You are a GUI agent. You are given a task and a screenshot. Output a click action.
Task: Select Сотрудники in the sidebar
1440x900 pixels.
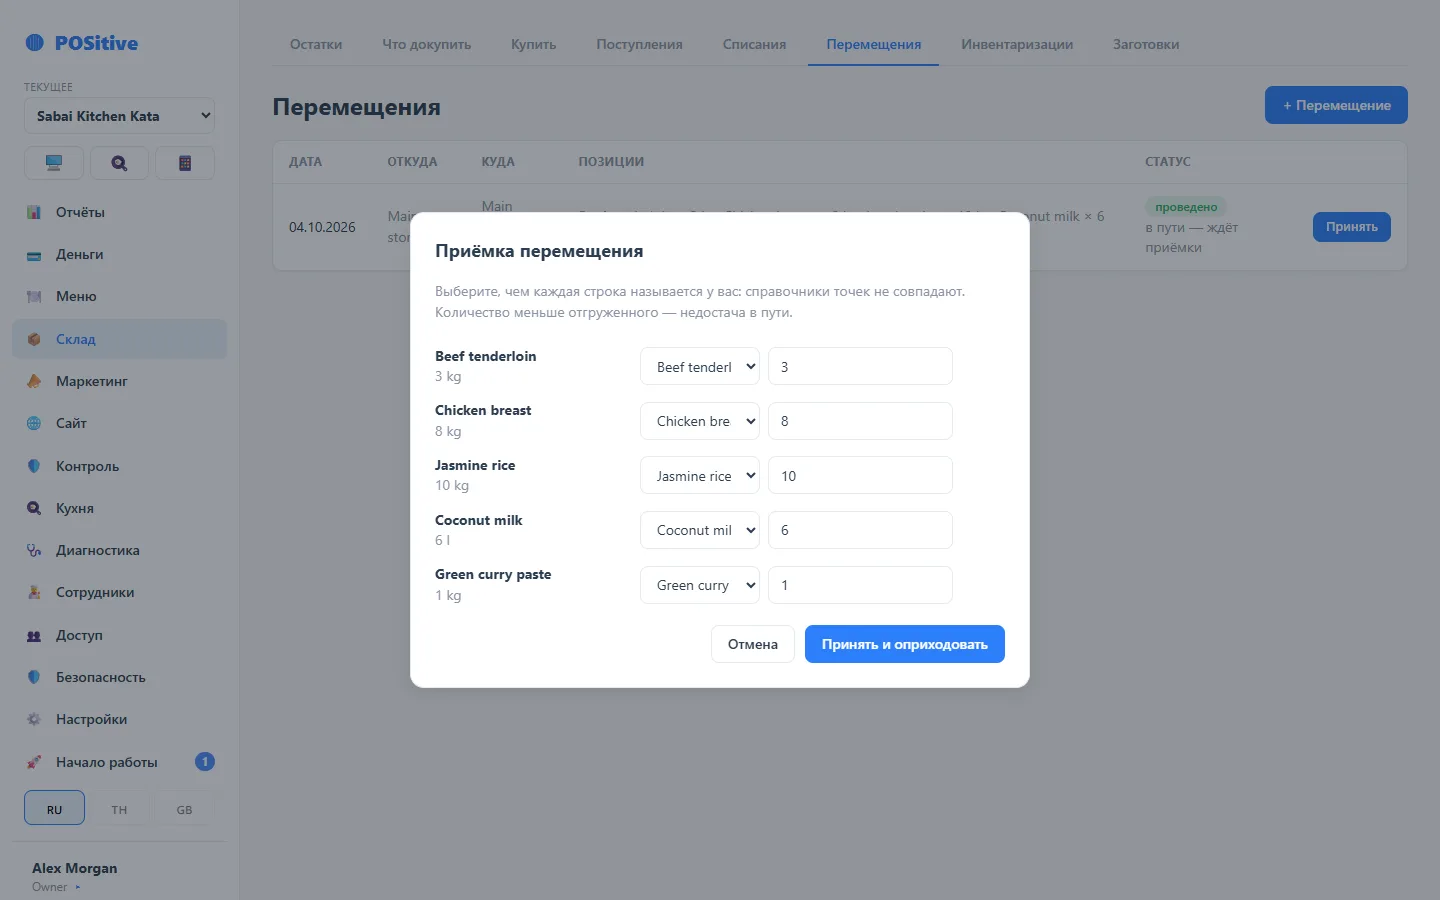coord(119,592)
